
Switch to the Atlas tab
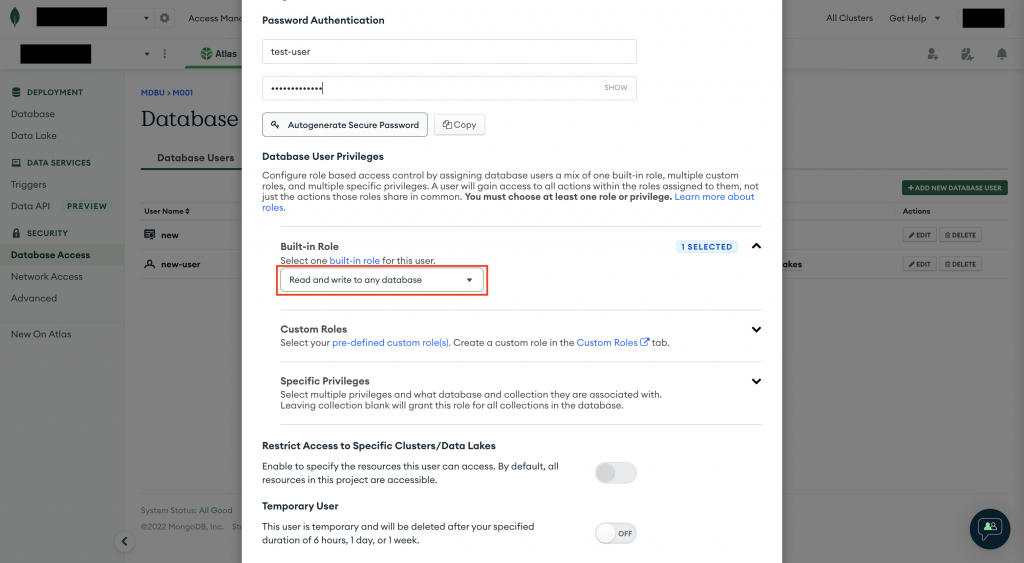(219, 54)
